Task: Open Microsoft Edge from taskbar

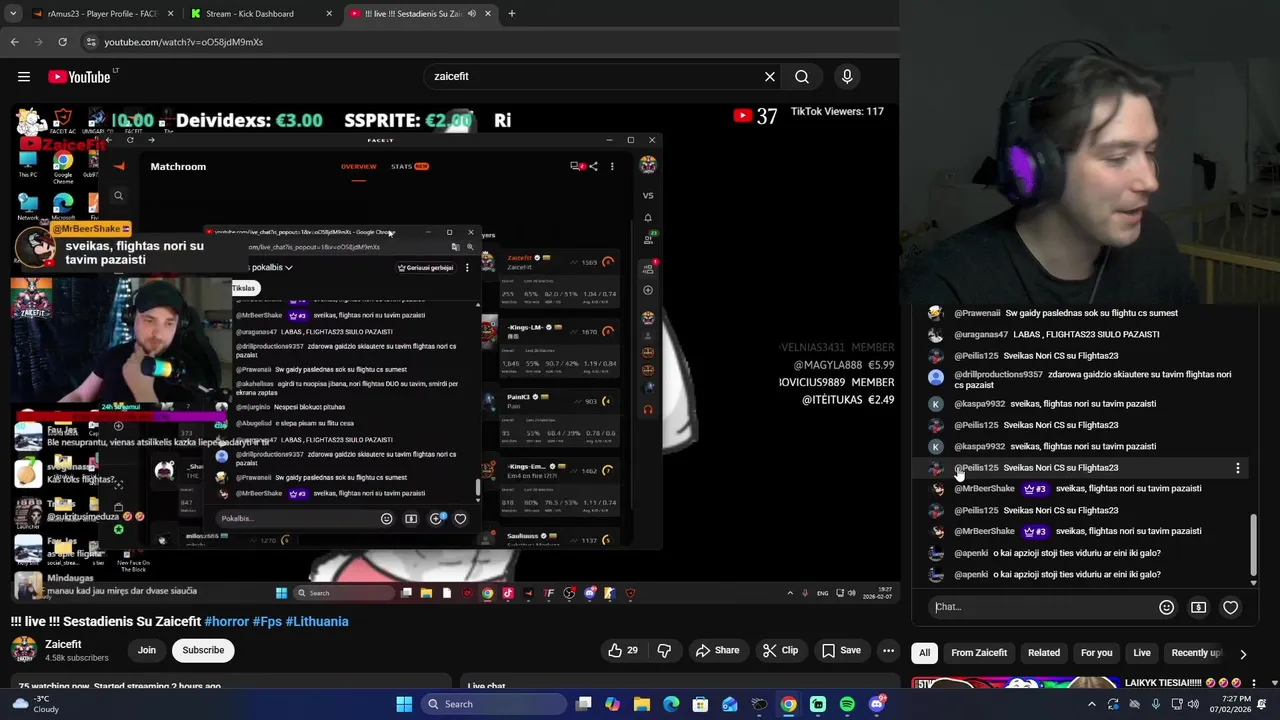Action: [671, 704]
